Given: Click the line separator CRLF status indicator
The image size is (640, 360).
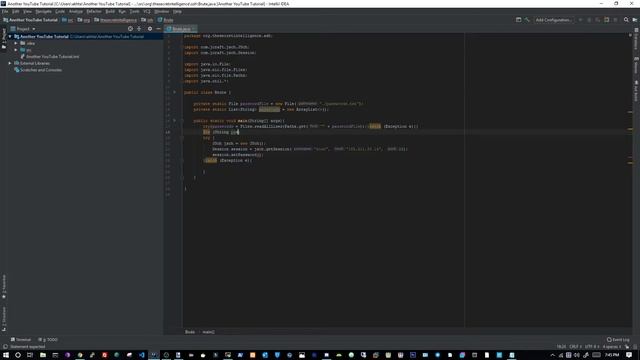Looking at the screenshot, I should click(575, 347).
